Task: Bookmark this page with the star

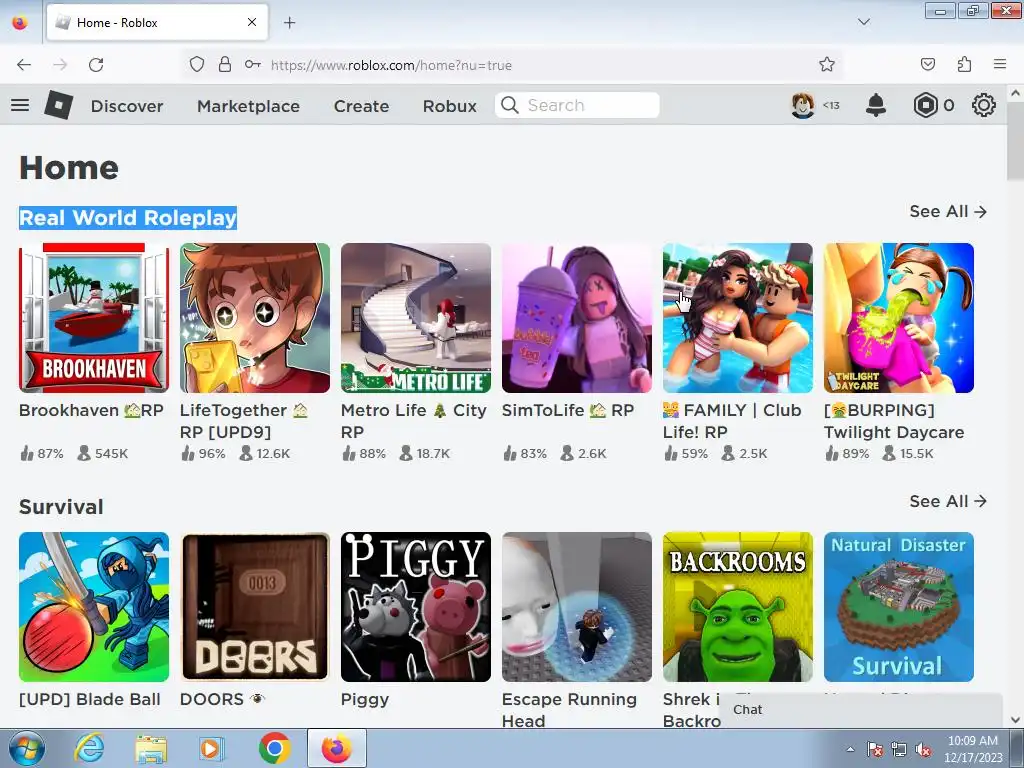Action: pos(827,65)
